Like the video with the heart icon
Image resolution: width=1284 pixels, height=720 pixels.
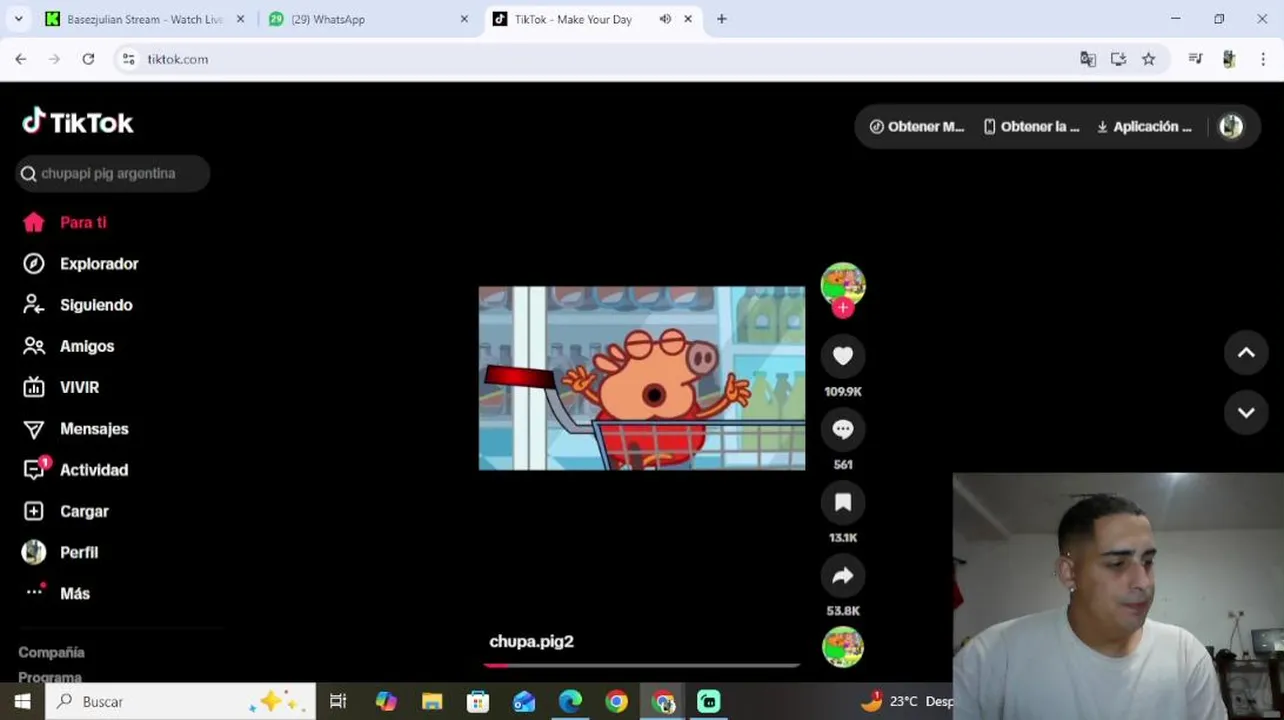[x=843, y=355]
